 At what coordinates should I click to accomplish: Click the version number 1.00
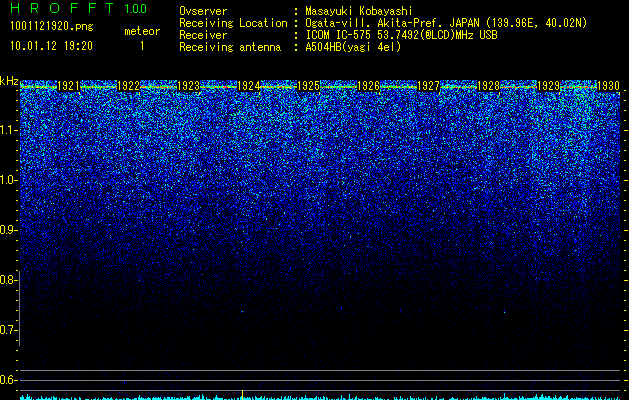136,8
